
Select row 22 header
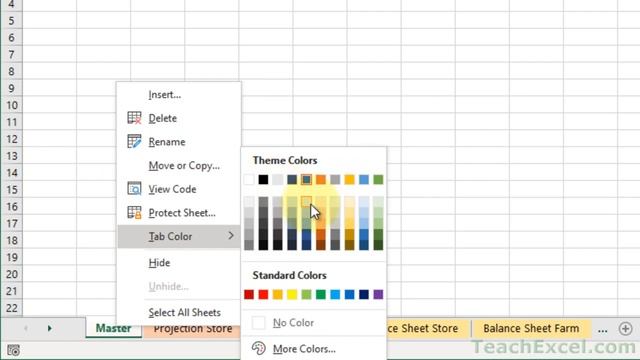tap(11, 308)
